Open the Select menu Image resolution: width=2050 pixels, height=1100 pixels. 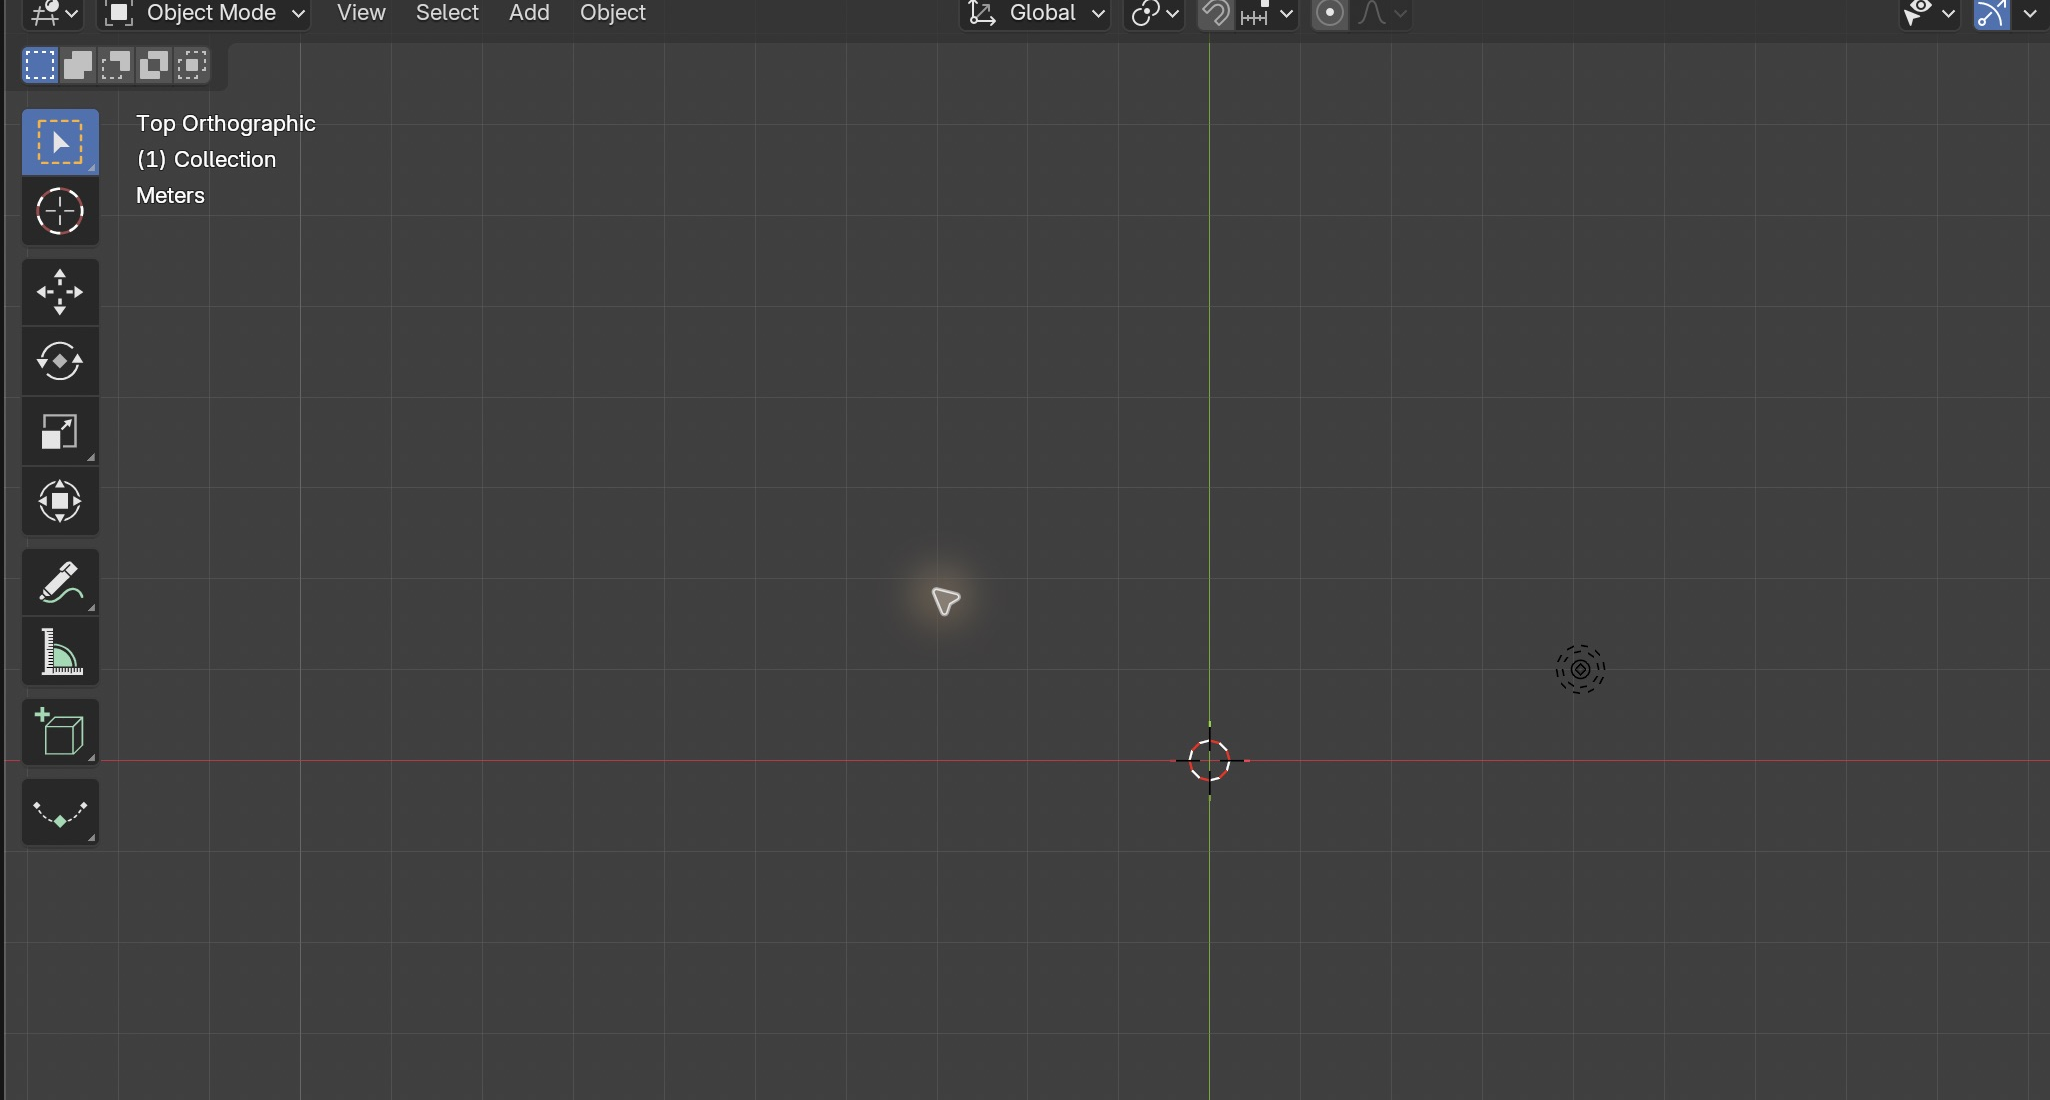tap(447, 13)
